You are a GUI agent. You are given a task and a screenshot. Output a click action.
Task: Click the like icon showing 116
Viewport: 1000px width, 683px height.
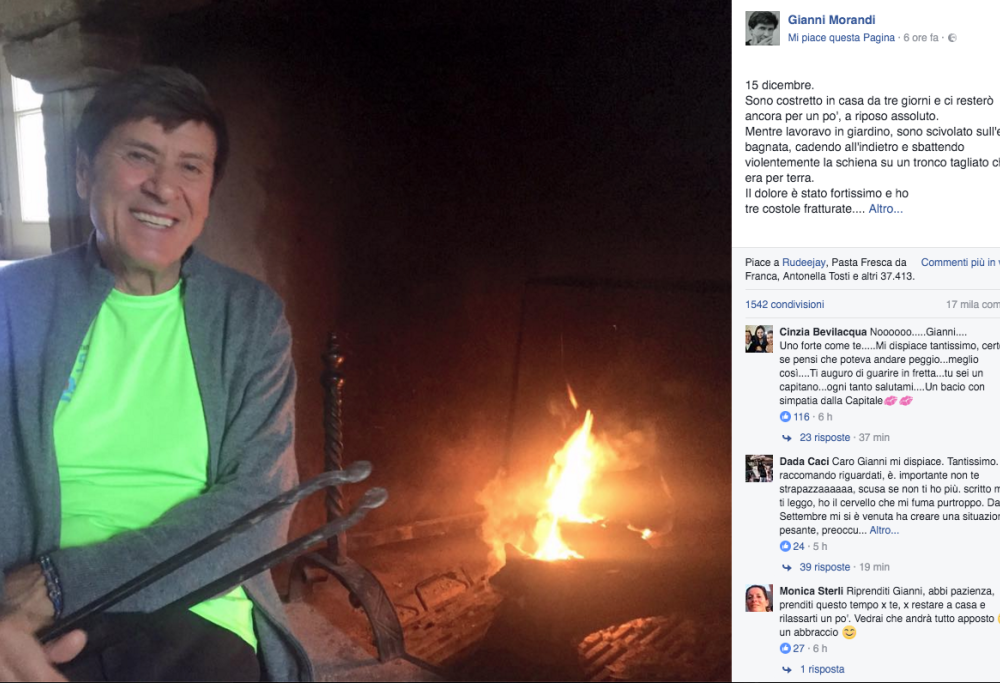(x=785, y=416)
